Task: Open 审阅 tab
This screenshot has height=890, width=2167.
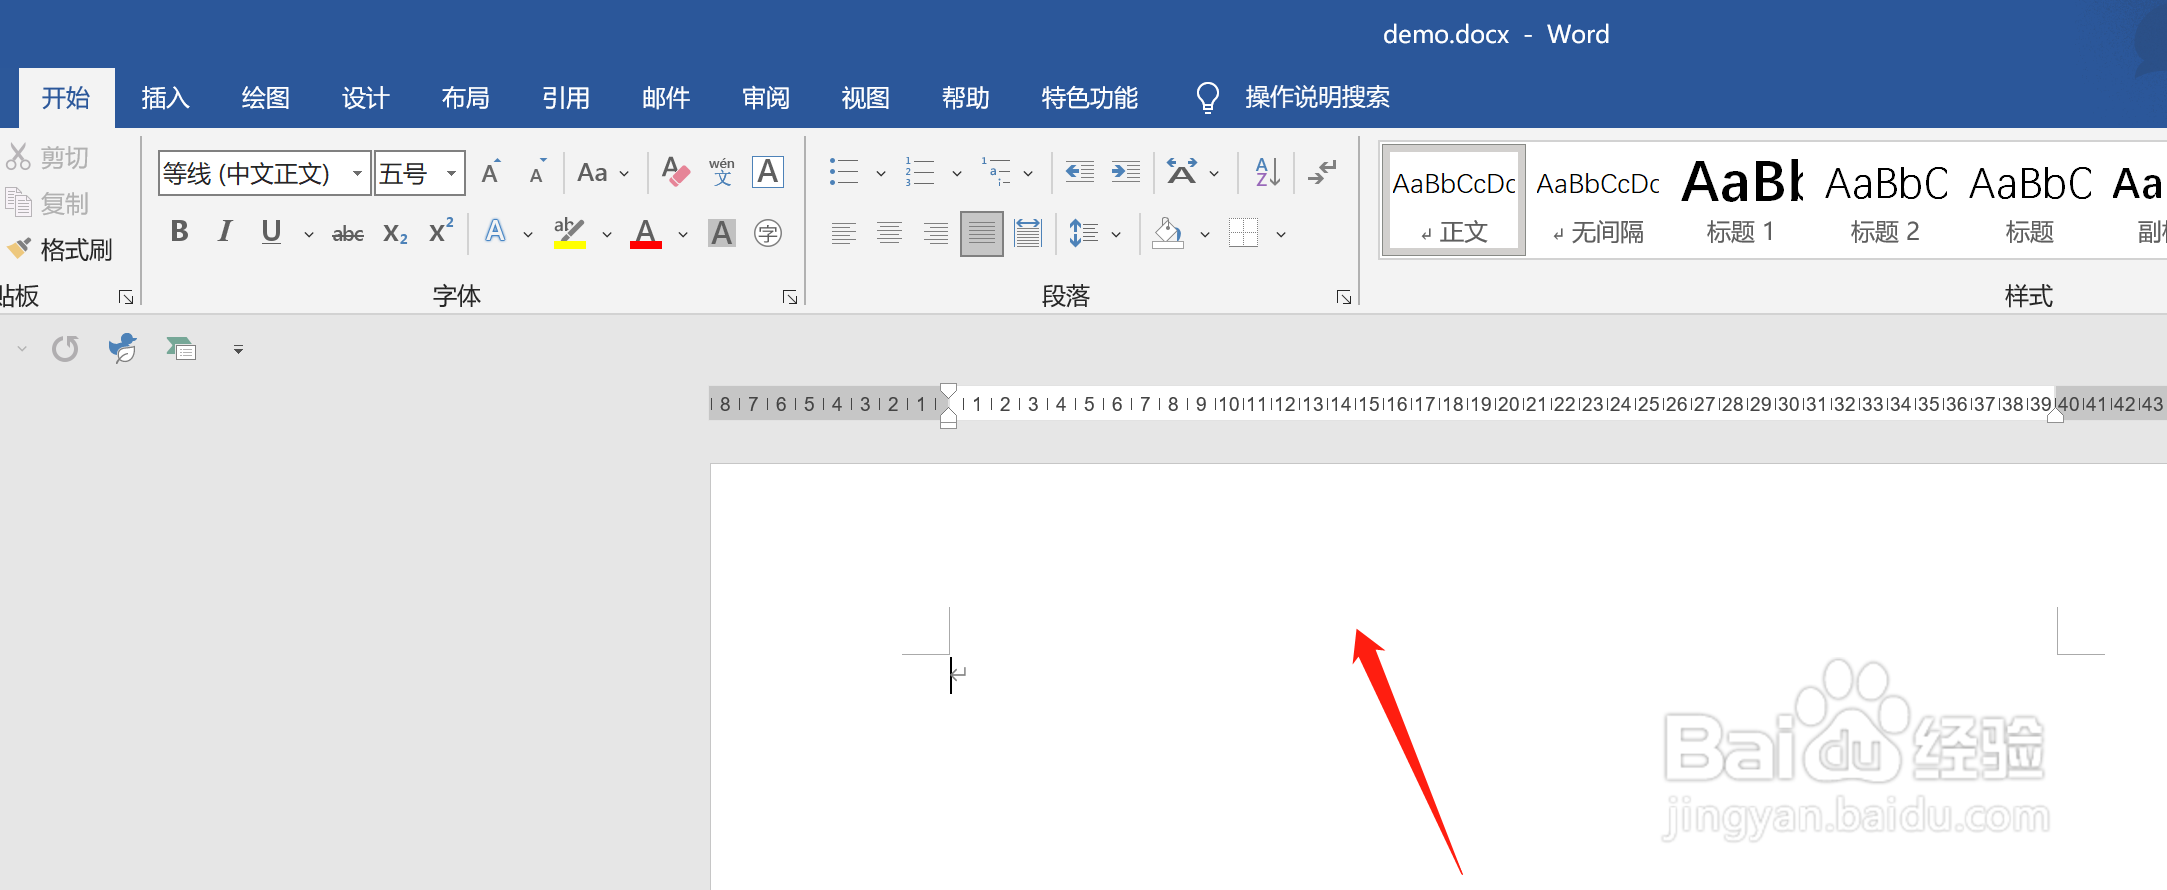Action: click(766, 98)
